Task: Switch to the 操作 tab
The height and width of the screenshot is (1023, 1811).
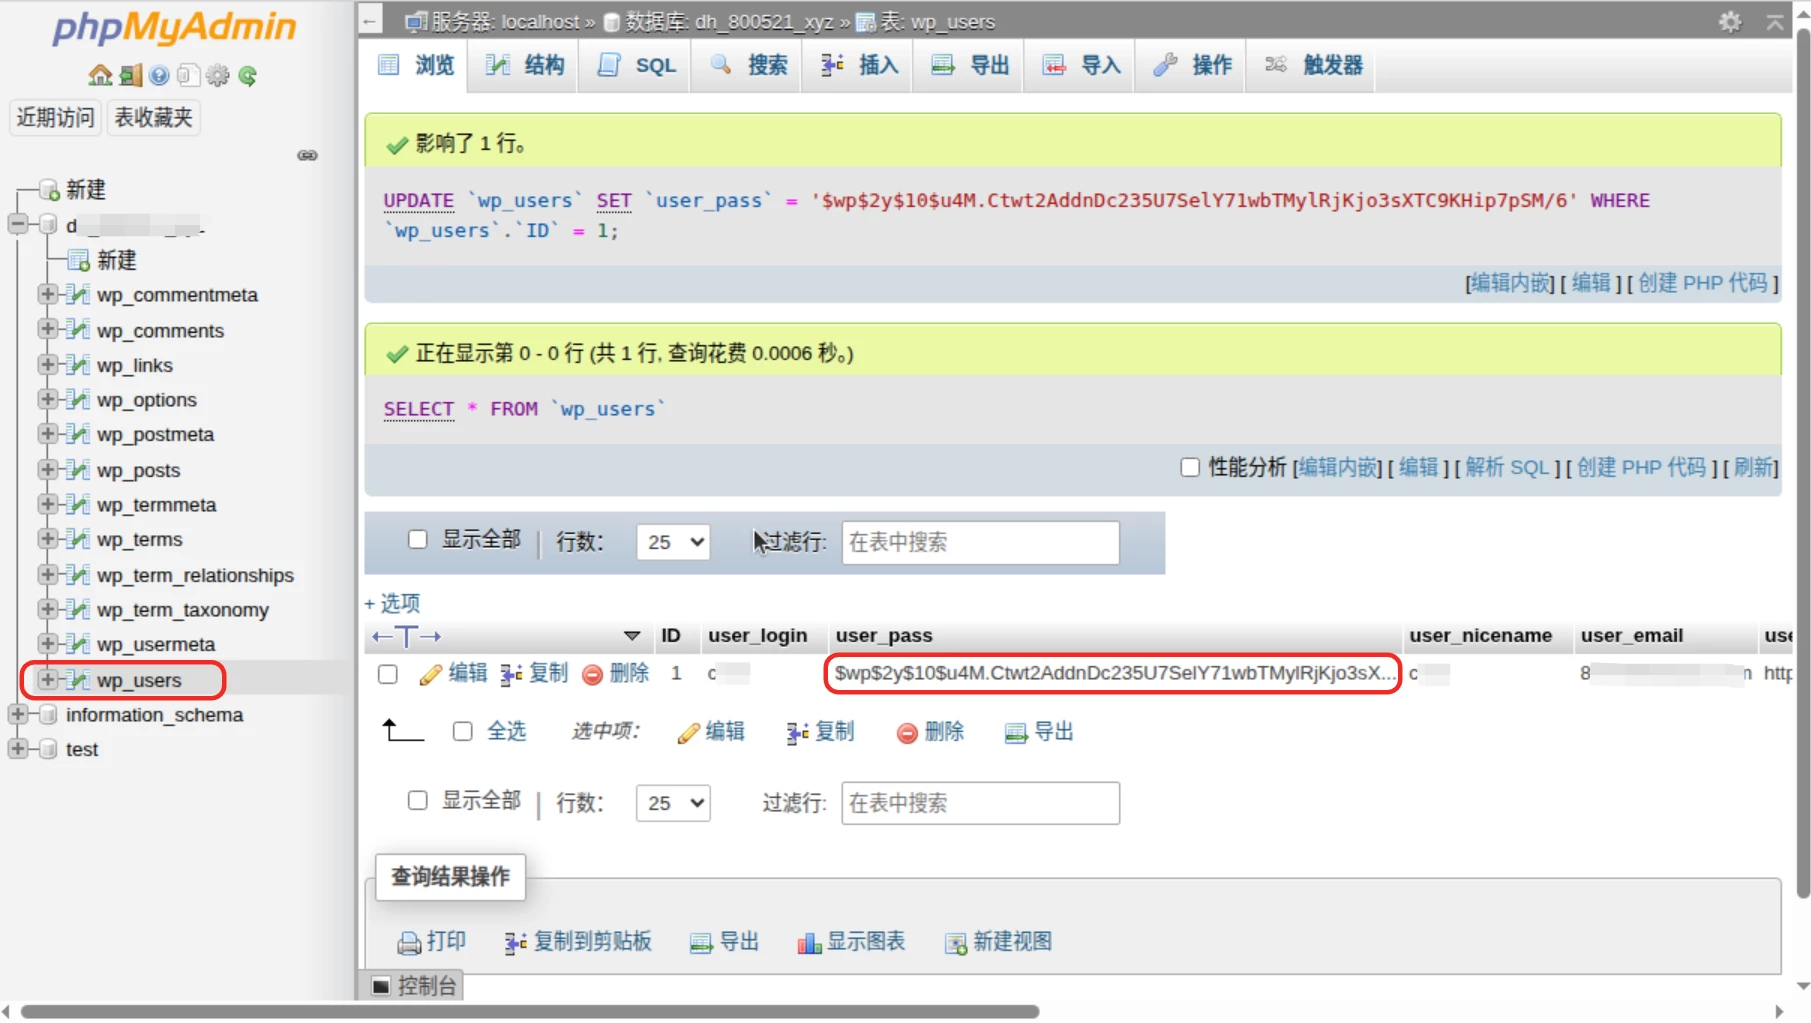Action: [x=1191, y=66]
